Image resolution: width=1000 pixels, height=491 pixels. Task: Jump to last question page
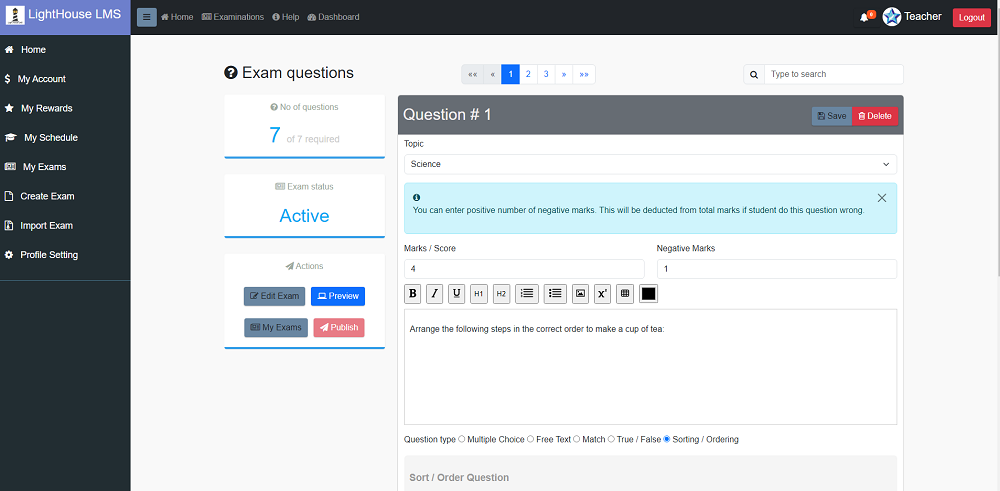point(584,74)
